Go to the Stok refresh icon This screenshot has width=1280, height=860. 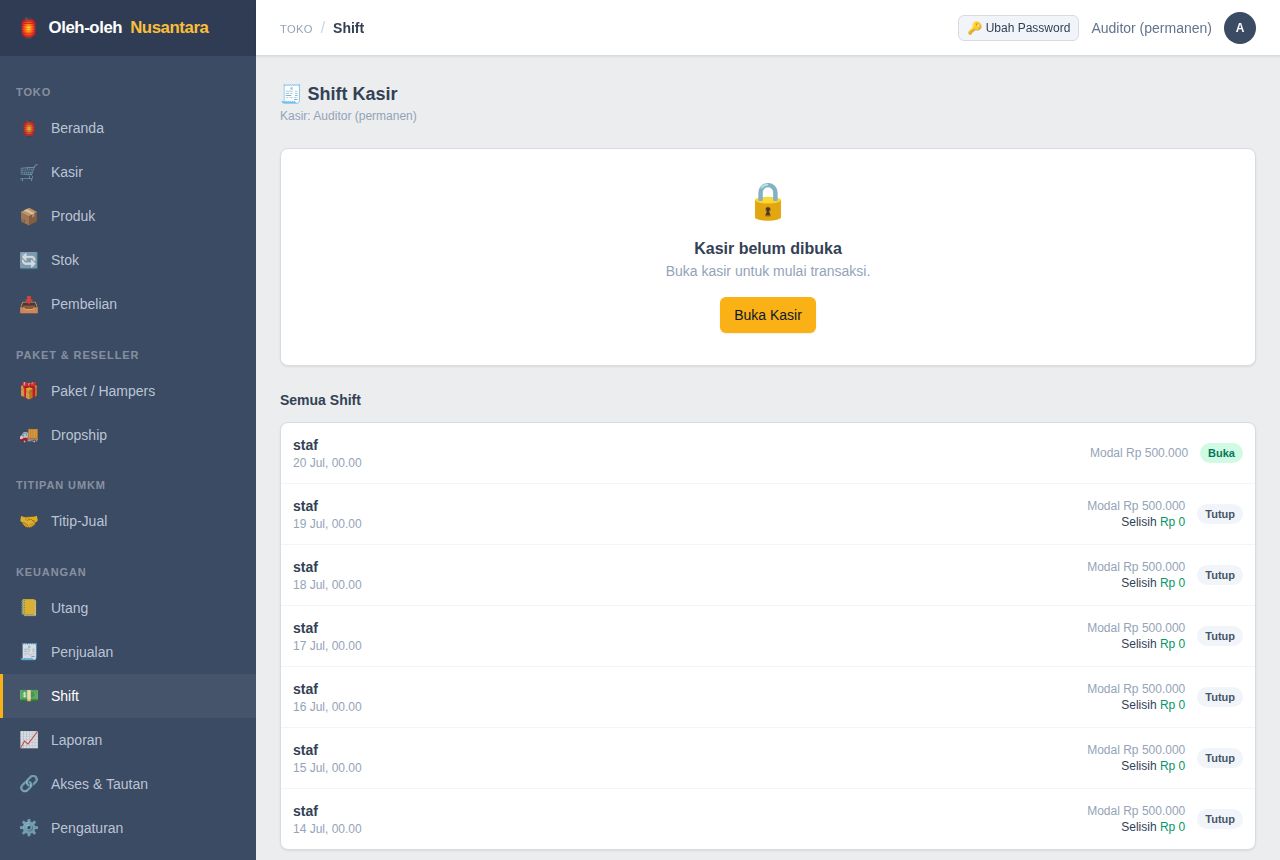point(29,260)
